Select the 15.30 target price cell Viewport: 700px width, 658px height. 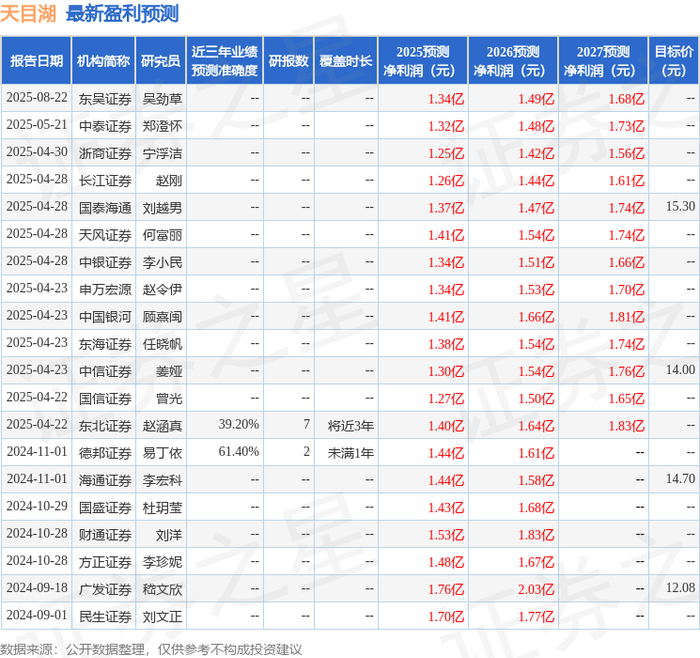pyautogui.click(x=680, y=206)
